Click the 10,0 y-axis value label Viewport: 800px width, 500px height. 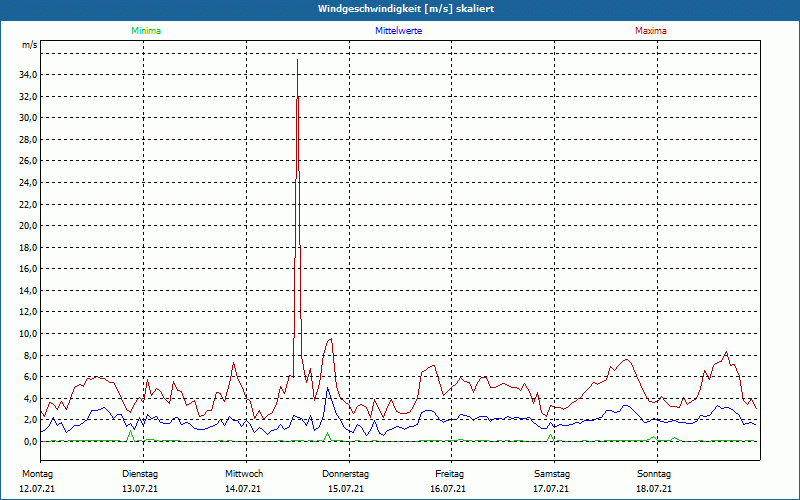(28, 334)
